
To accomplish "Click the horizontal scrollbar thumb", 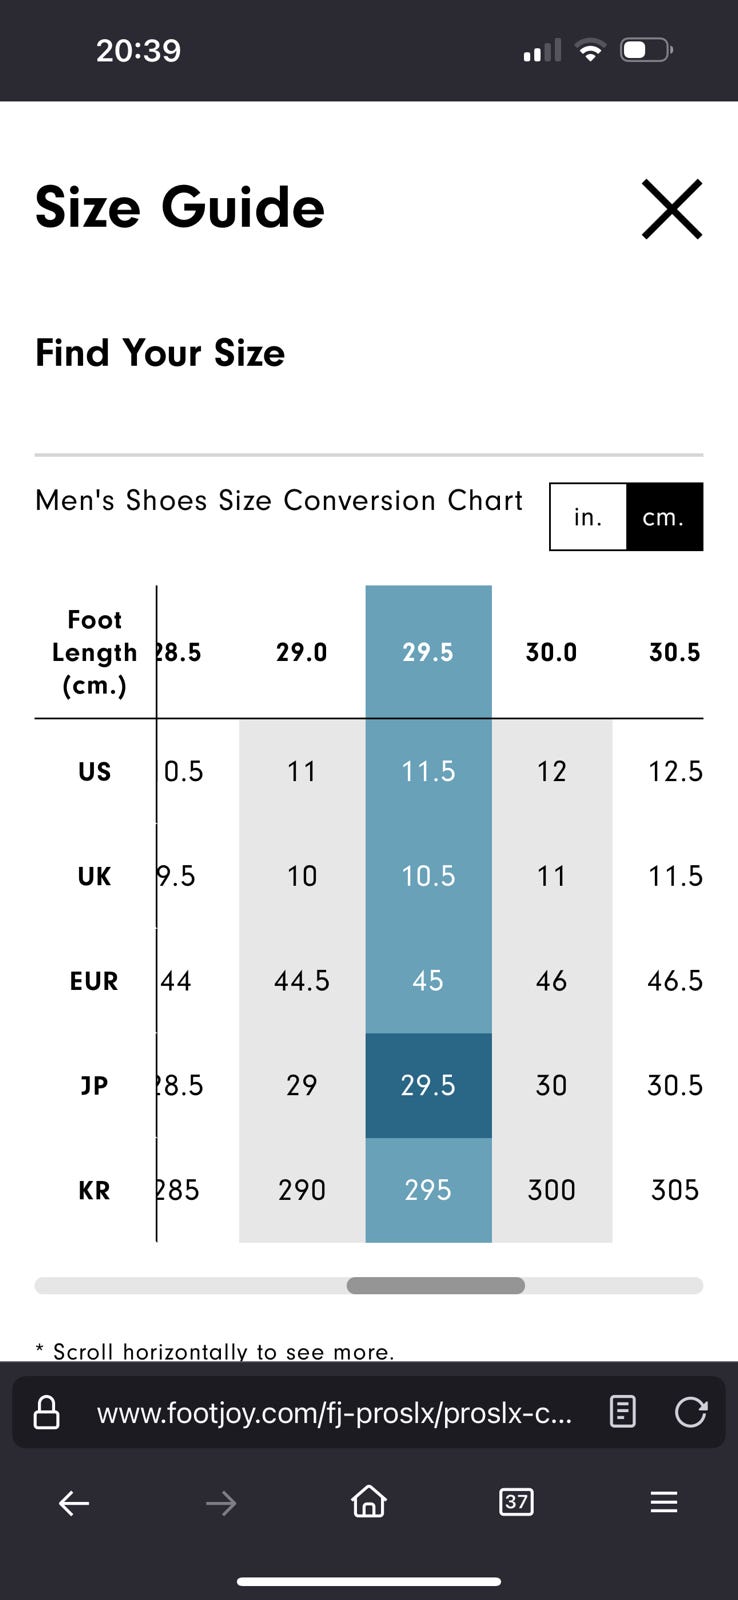I will 435,1286.
